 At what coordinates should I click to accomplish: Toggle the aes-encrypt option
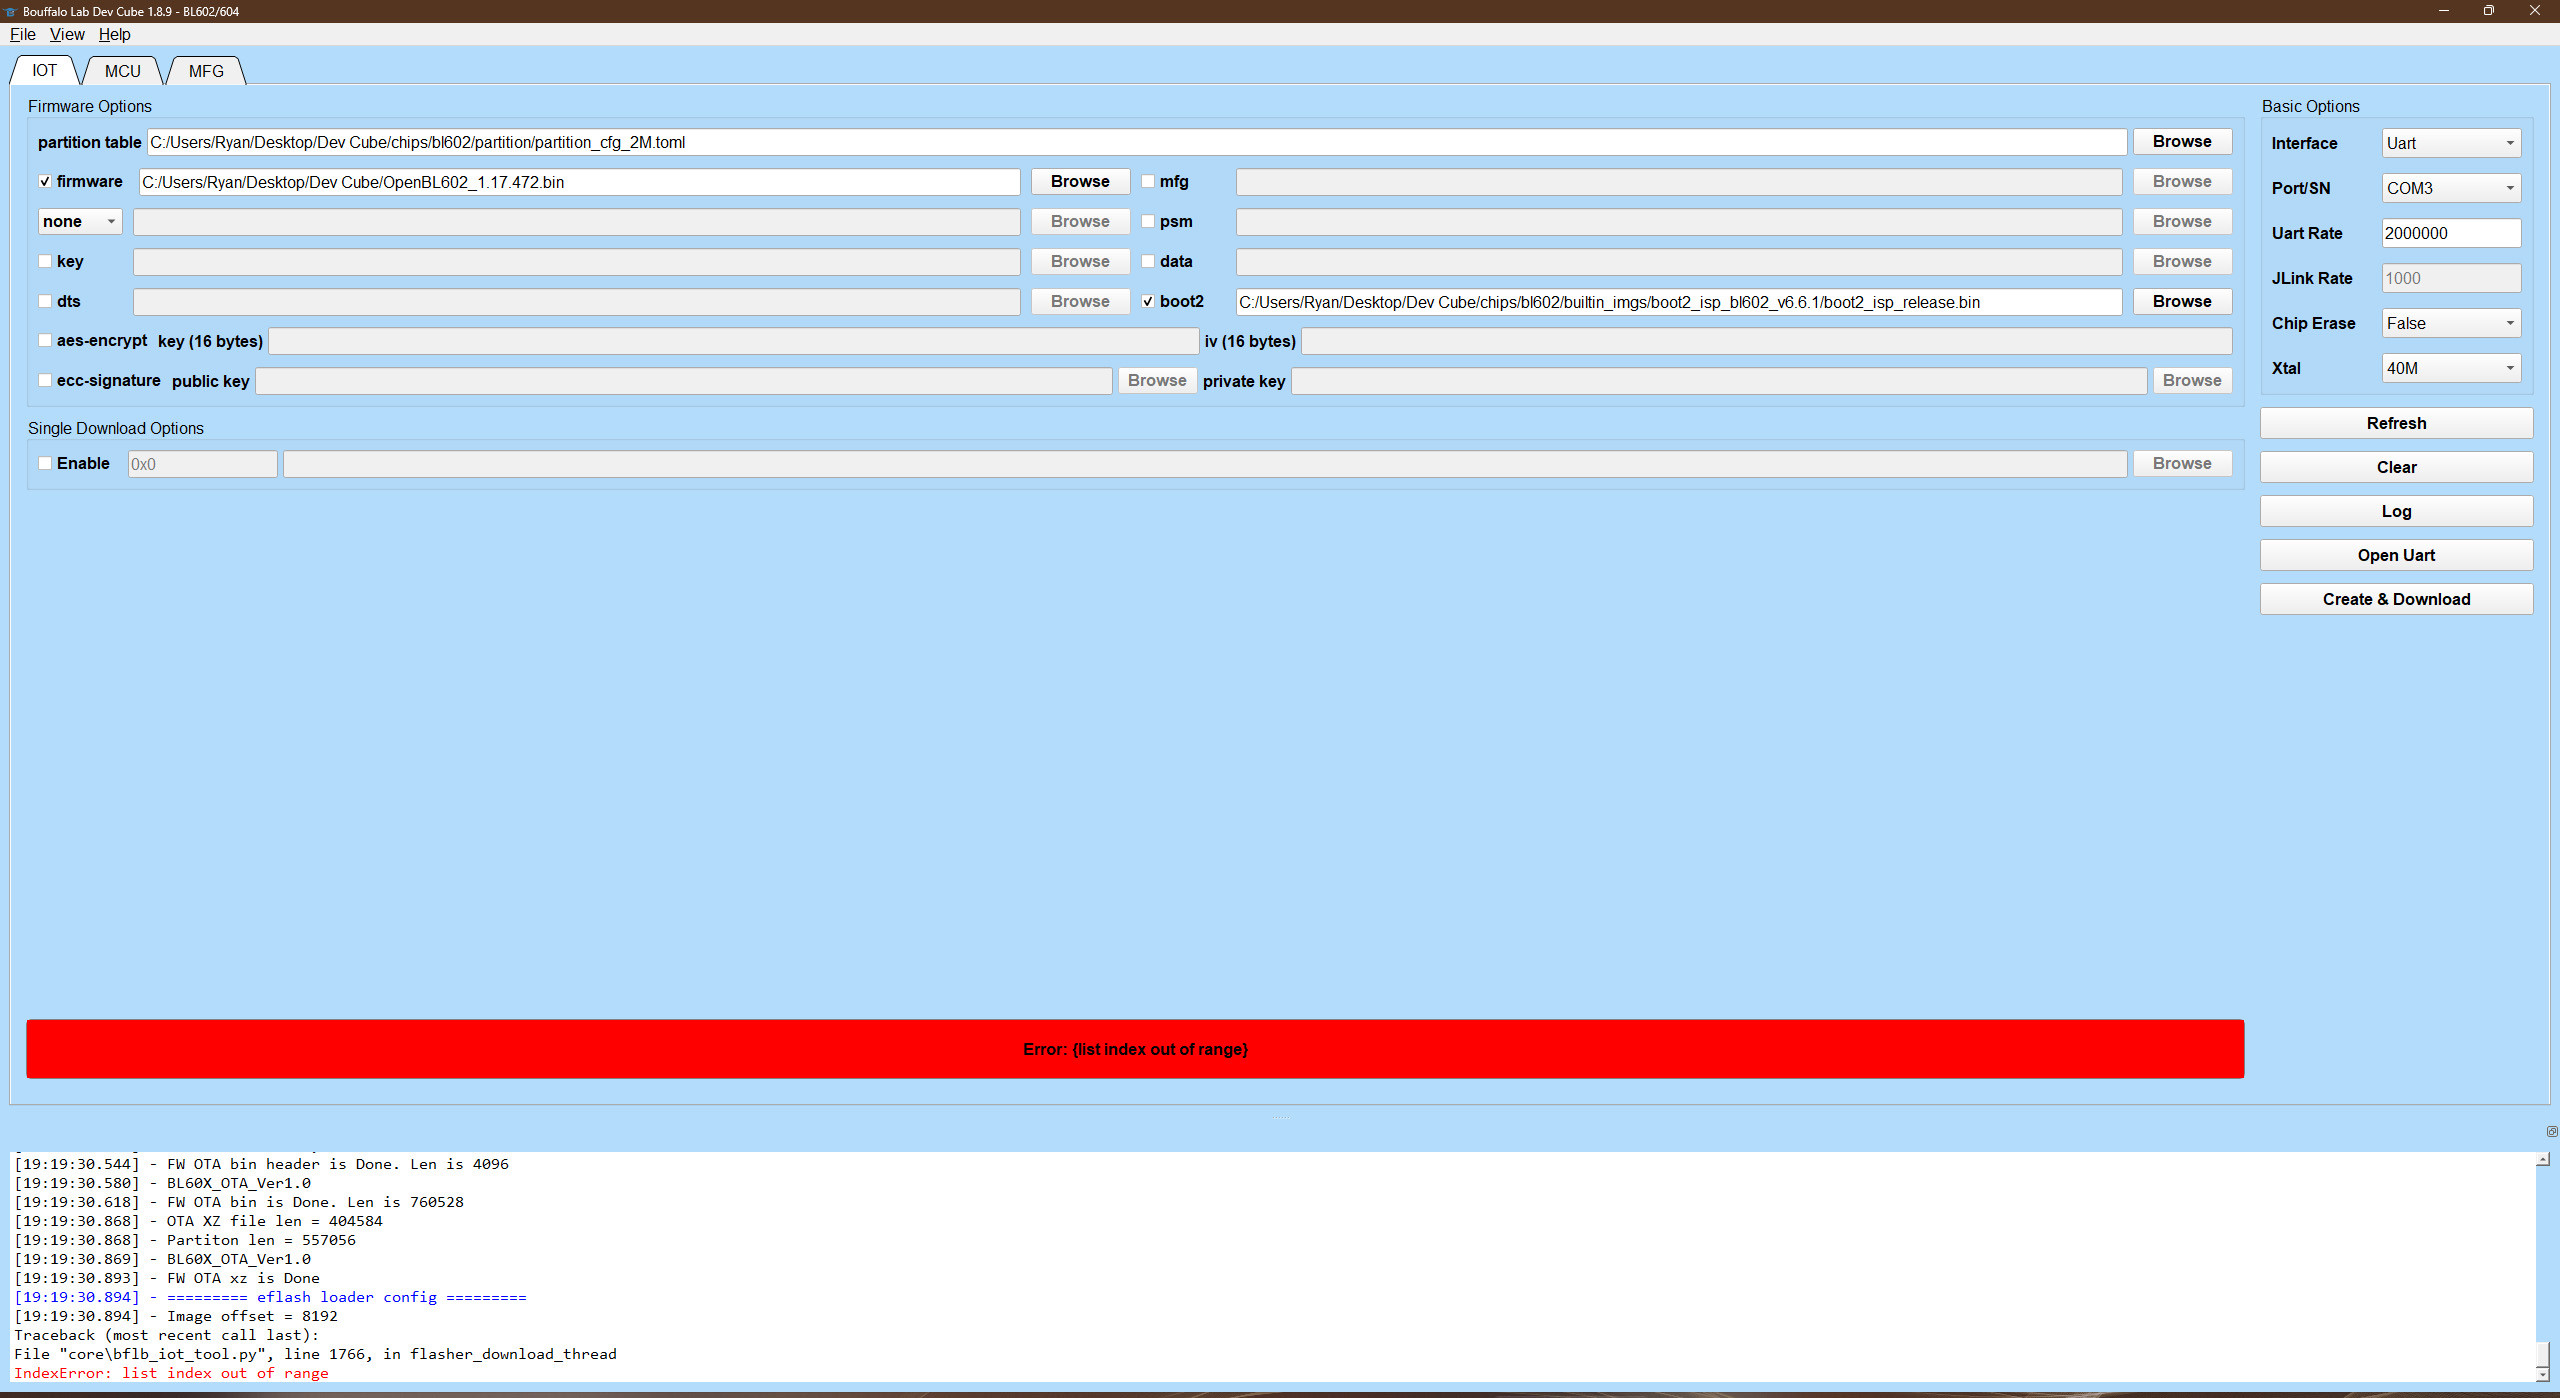point(45,340)
